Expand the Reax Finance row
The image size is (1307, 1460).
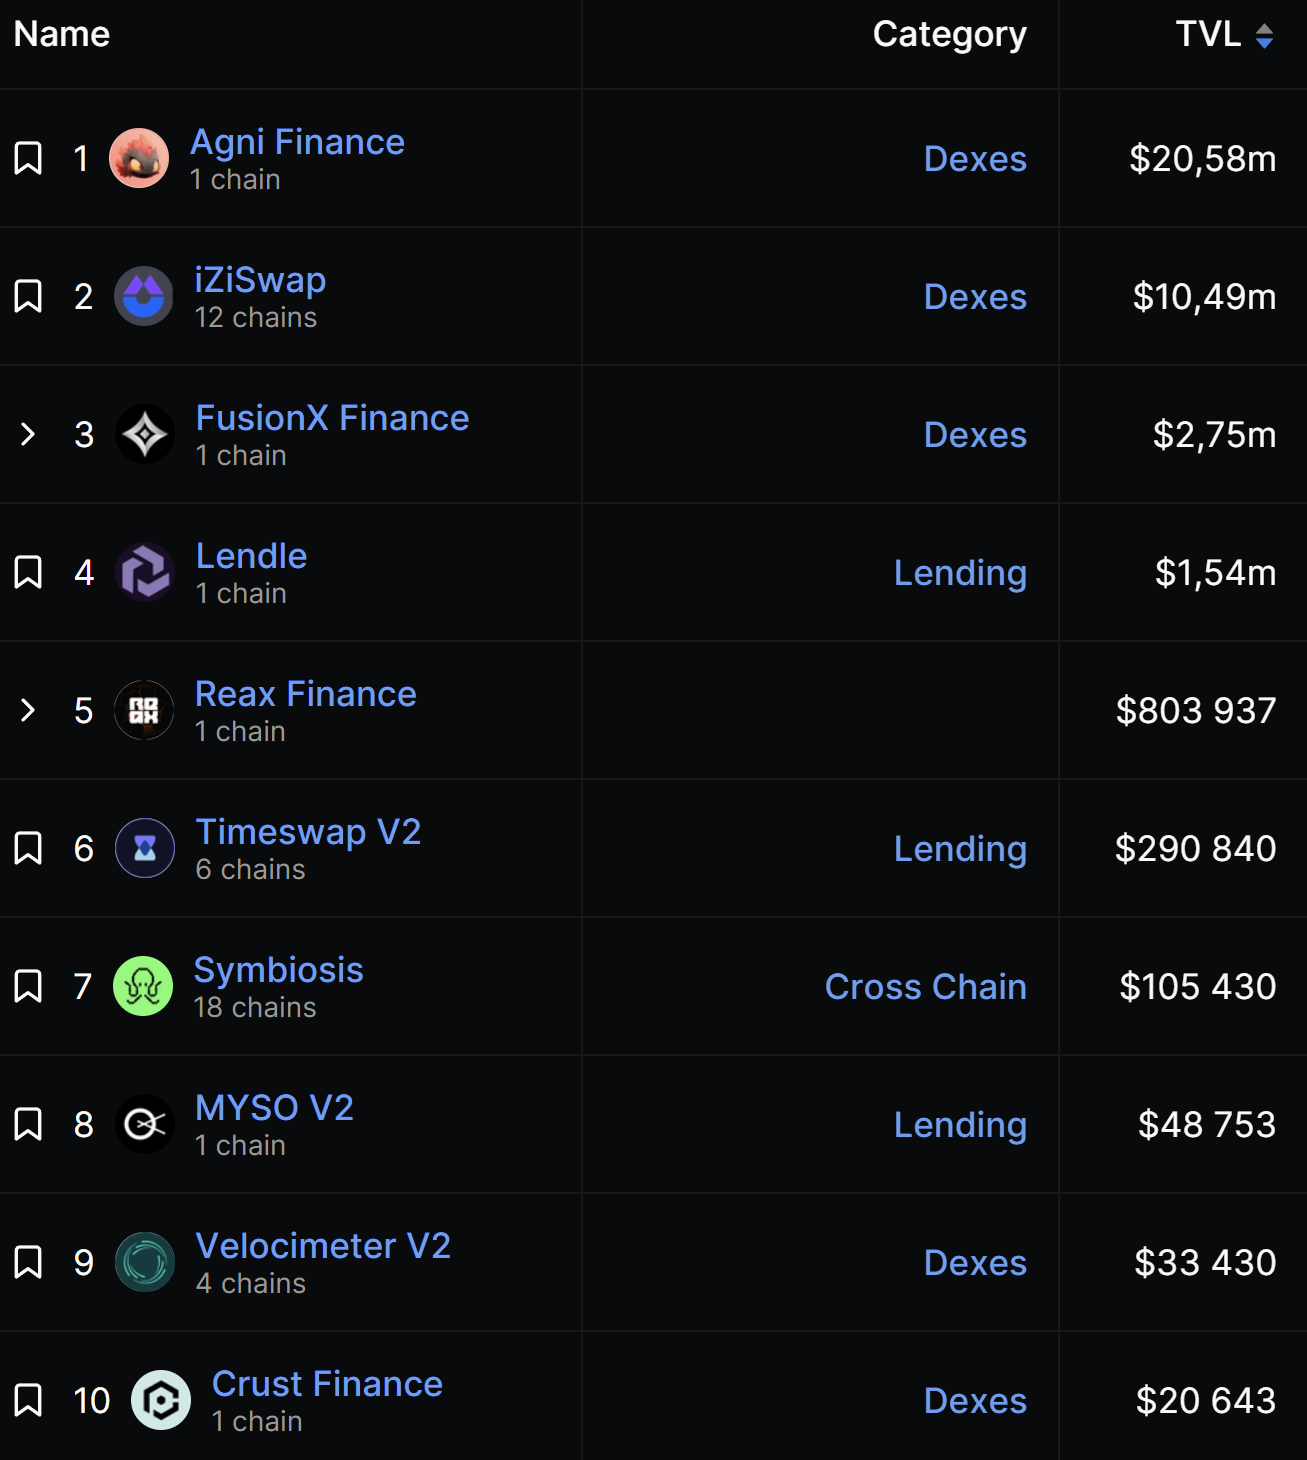coord(28,710)
